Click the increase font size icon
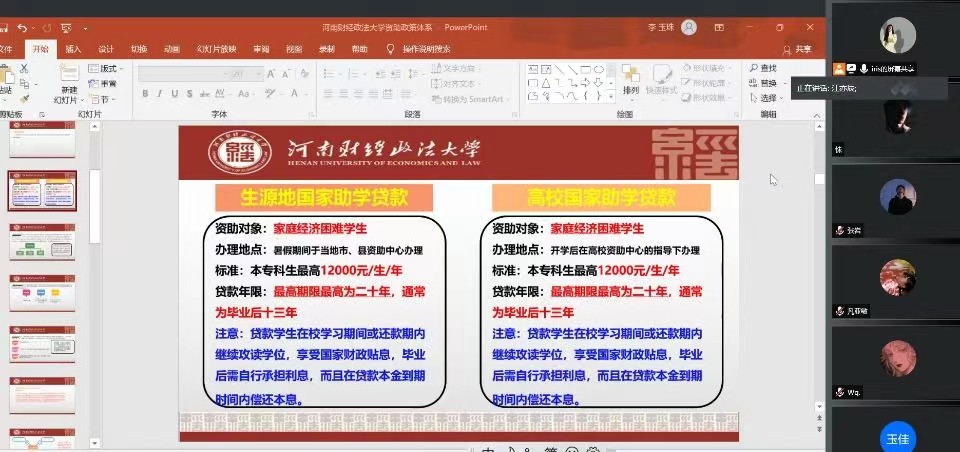This screenshot has height=452, width=960. [271, 74]
